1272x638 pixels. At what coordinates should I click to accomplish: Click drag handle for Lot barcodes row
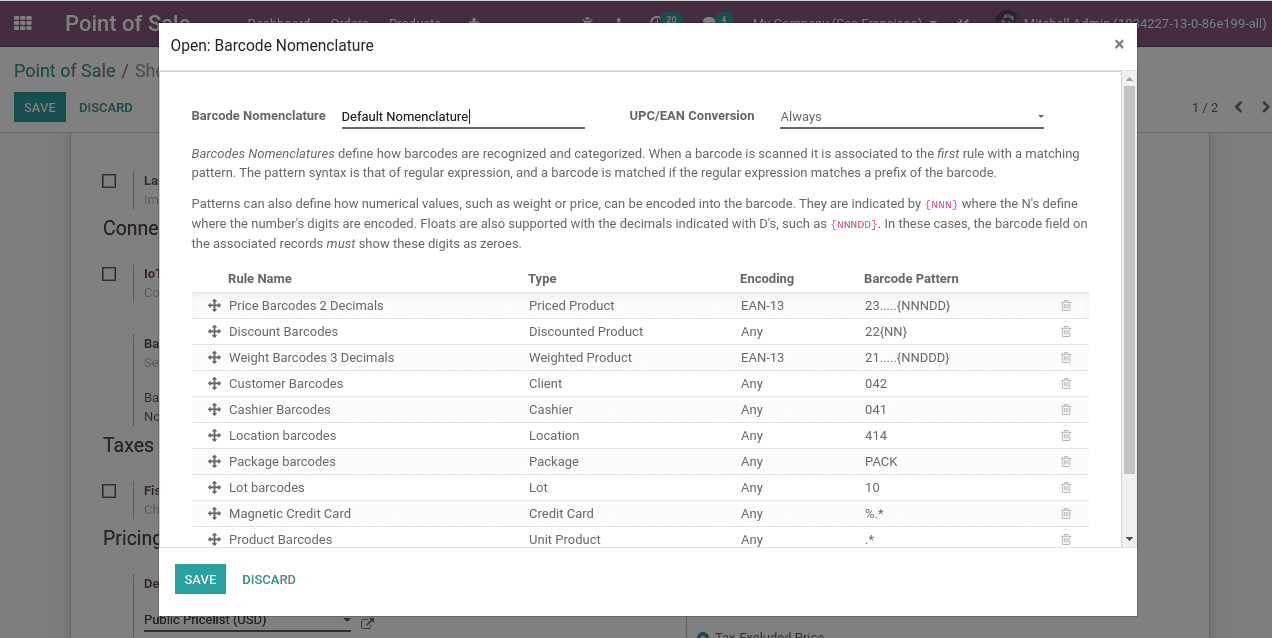point(214,488)
